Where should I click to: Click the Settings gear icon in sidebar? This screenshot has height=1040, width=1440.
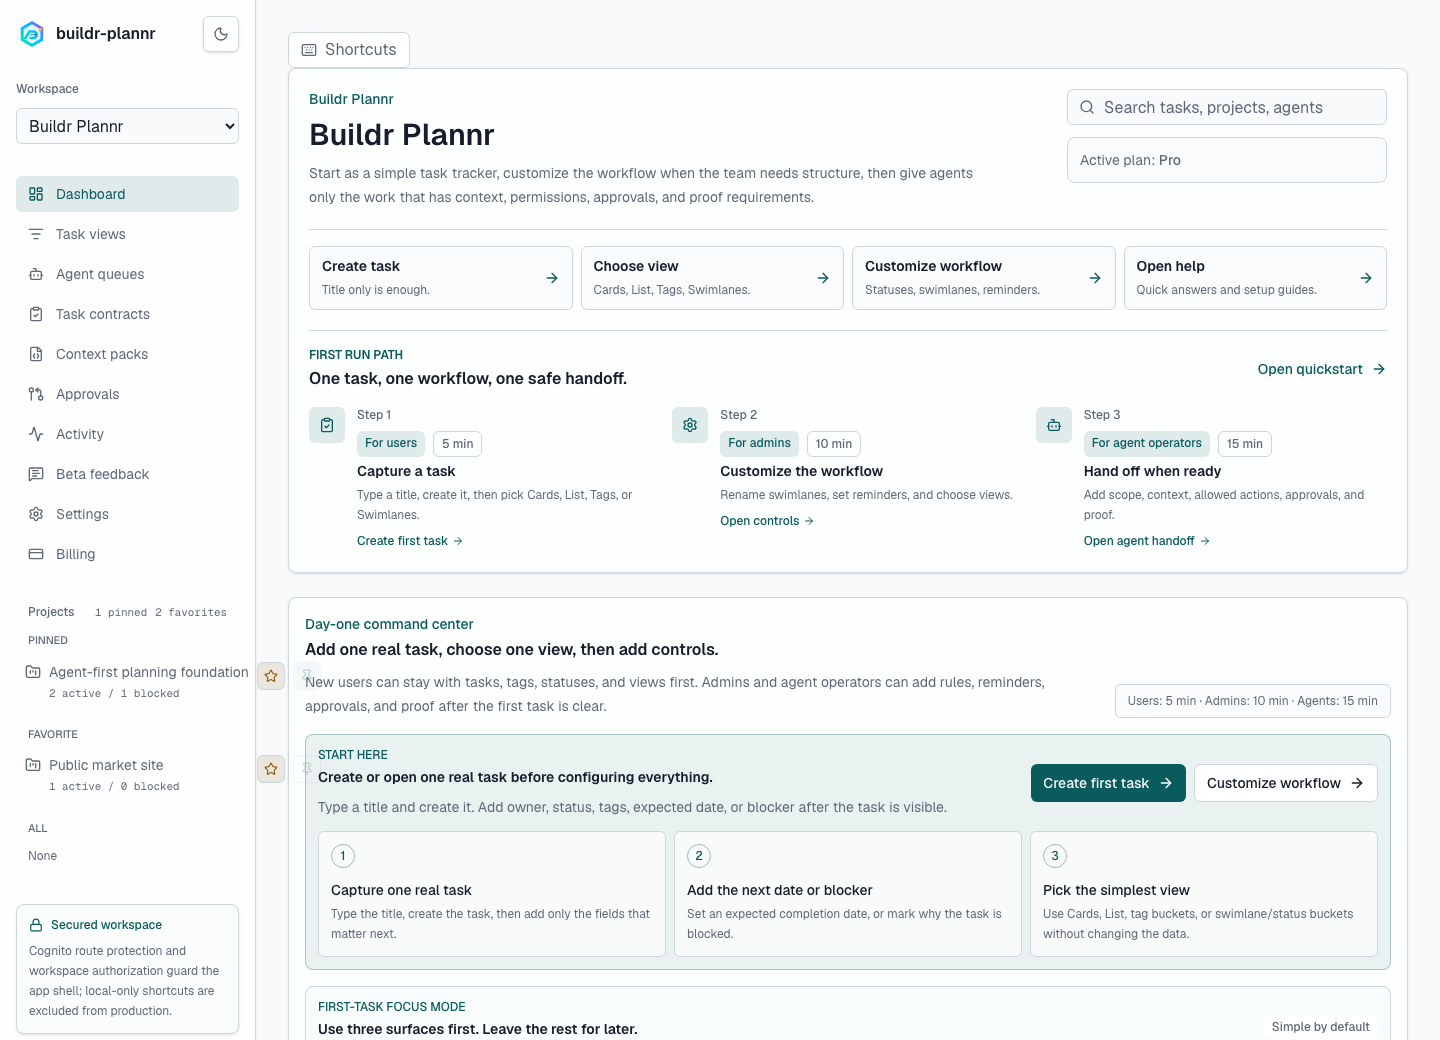point(36,514)
